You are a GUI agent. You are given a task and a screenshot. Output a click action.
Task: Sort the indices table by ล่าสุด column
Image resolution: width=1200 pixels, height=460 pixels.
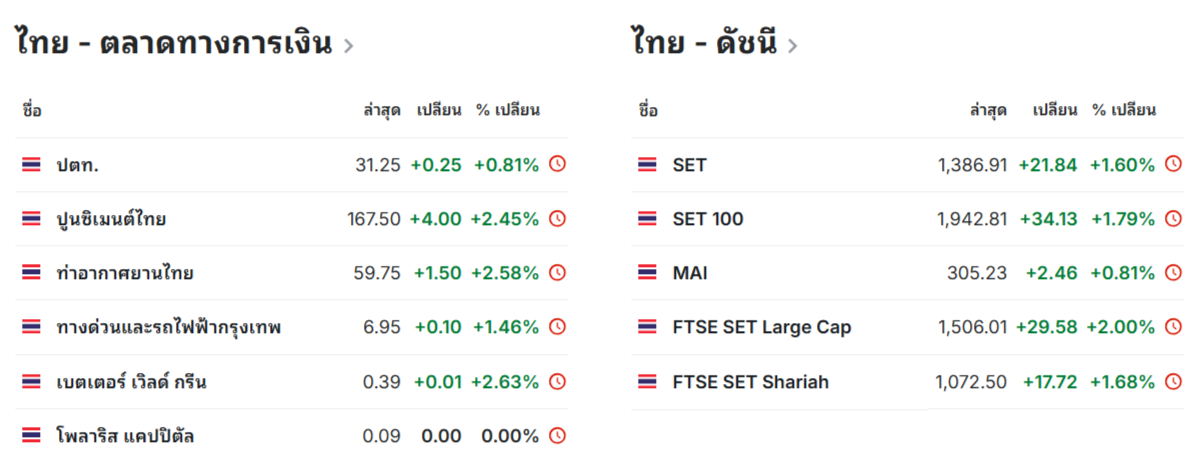point(987,110)
